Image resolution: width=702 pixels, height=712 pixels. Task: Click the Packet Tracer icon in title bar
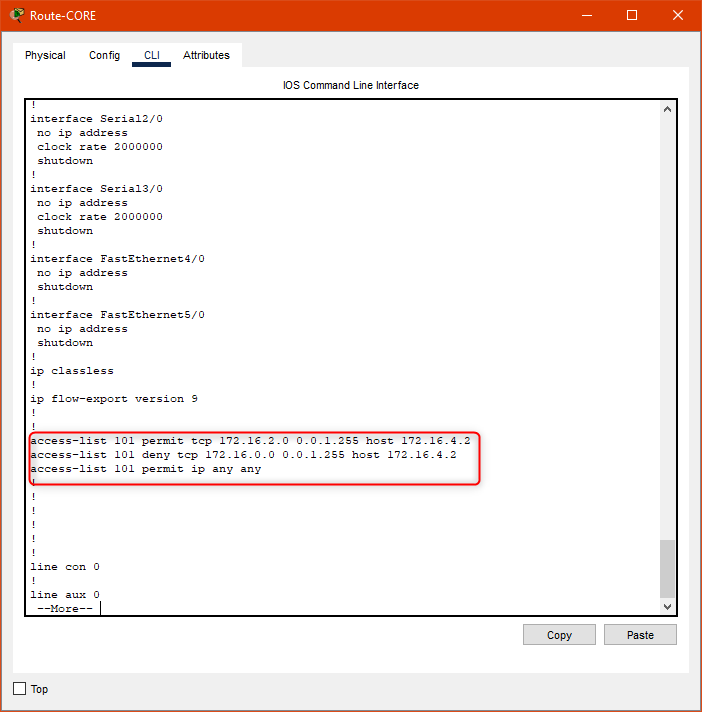click(x=17, y=15)
